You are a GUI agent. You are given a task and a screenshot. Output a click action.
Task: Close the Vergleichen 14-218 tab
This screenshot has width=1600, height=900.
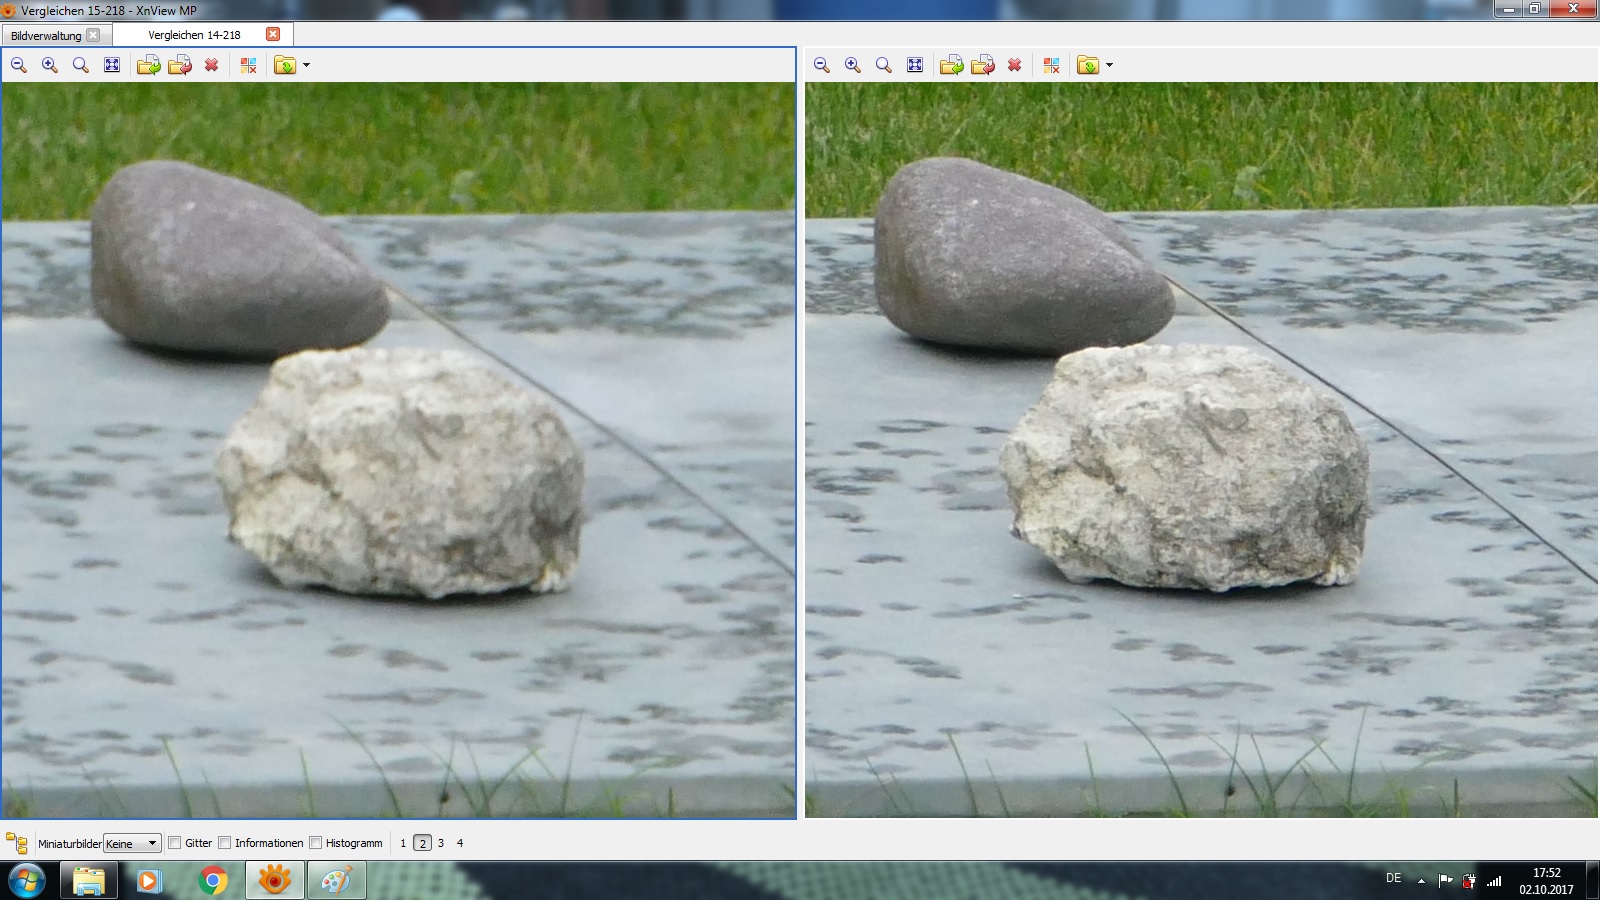(273, 34)
